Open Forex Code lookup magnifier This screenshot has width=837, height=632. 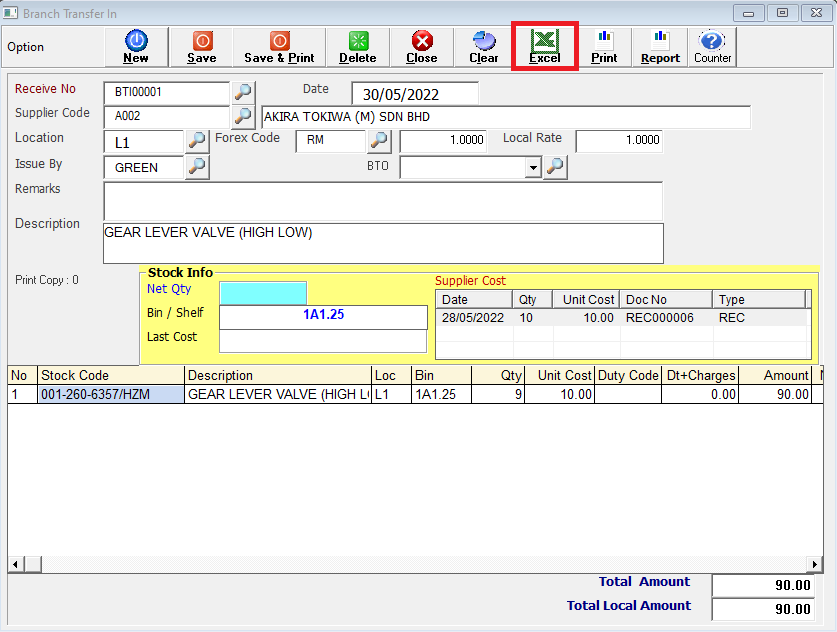click(x=379, y=140)
